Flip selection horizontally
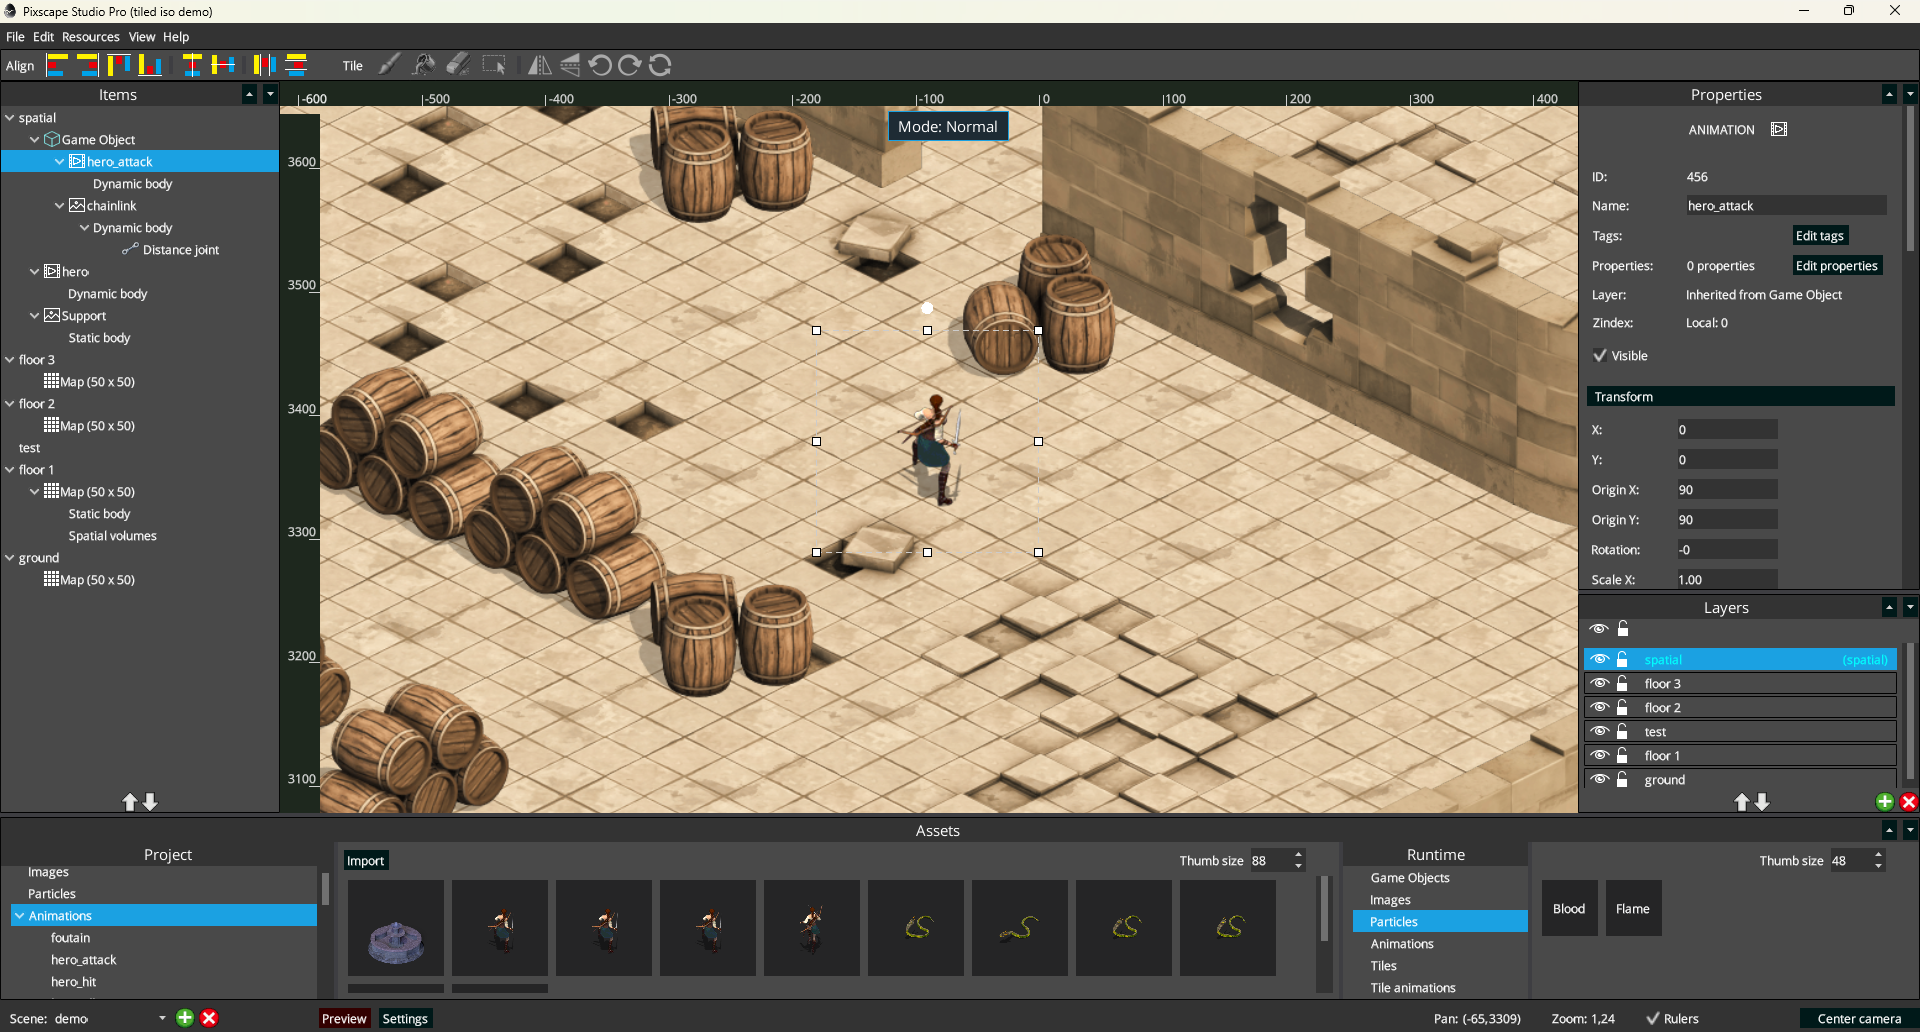Image resolution: width=1920 pixels, height=1032 pixels. coord(539,65)
